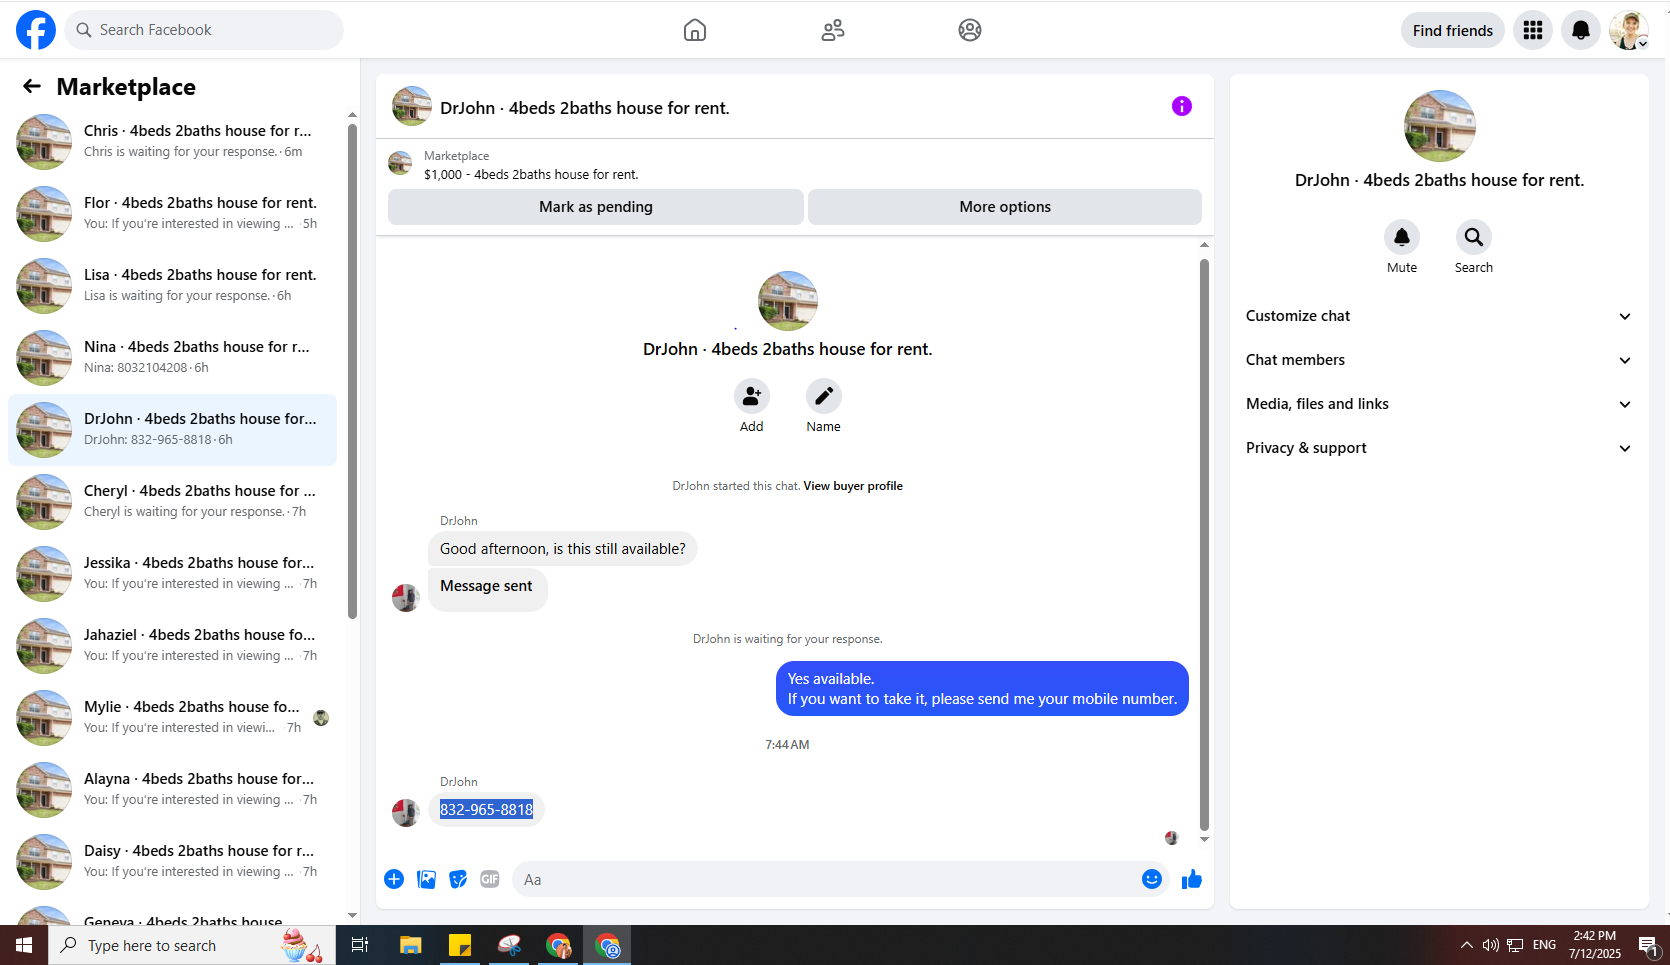Open Jessika conversation in list

[172, 573]
